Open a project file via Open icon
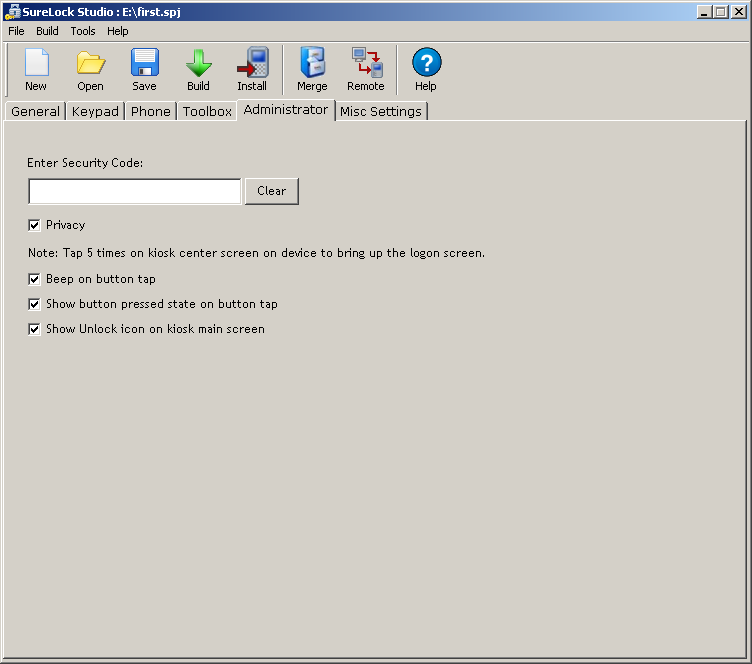This screenshot has width=752, height=664. click(x=90, y=69)
